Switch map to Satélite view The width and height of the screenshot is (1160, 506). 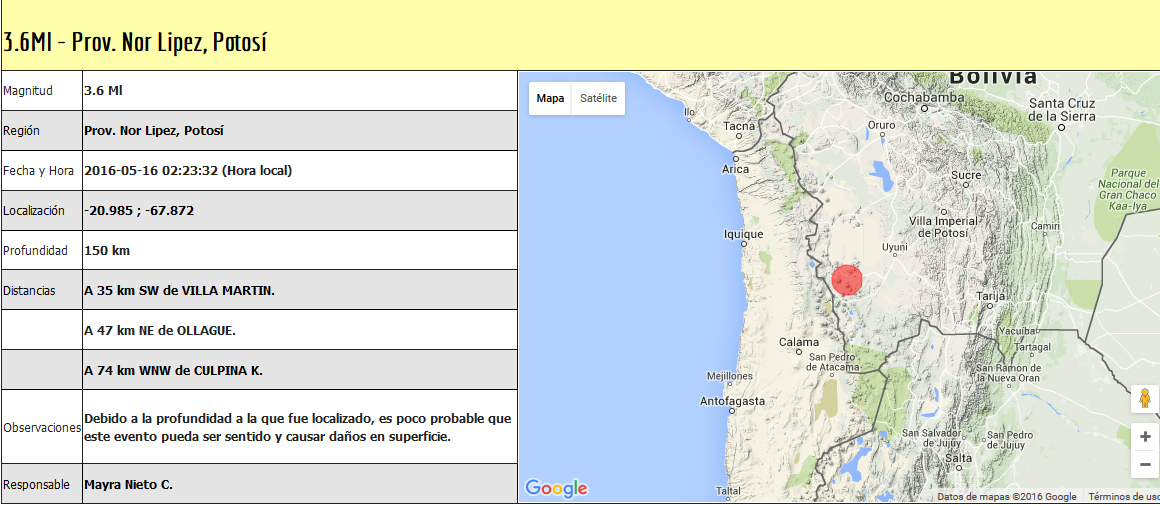click(x=598, y=98)
